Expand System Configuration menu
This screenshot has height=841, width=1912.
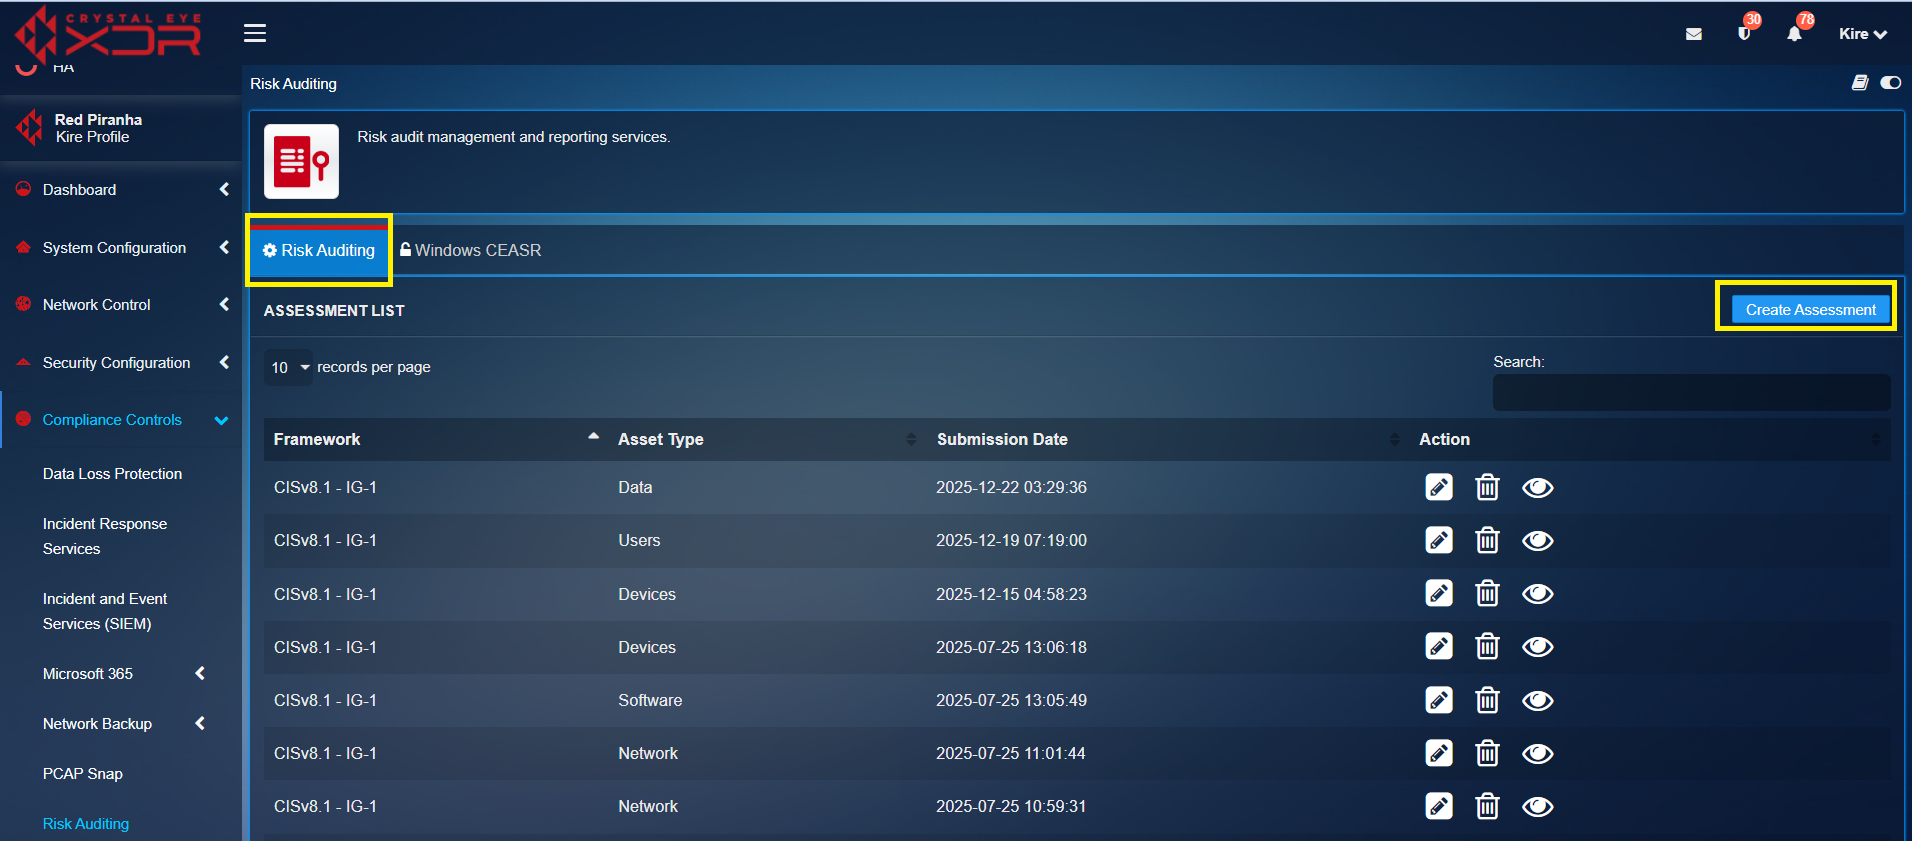click(x=121, y=248)
